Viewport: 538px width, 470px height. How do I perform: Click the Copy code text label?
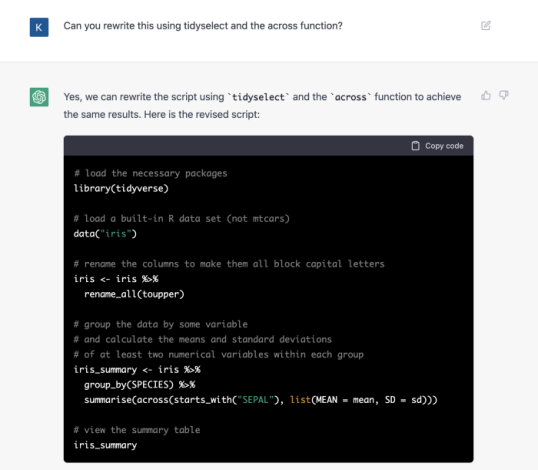444,146
